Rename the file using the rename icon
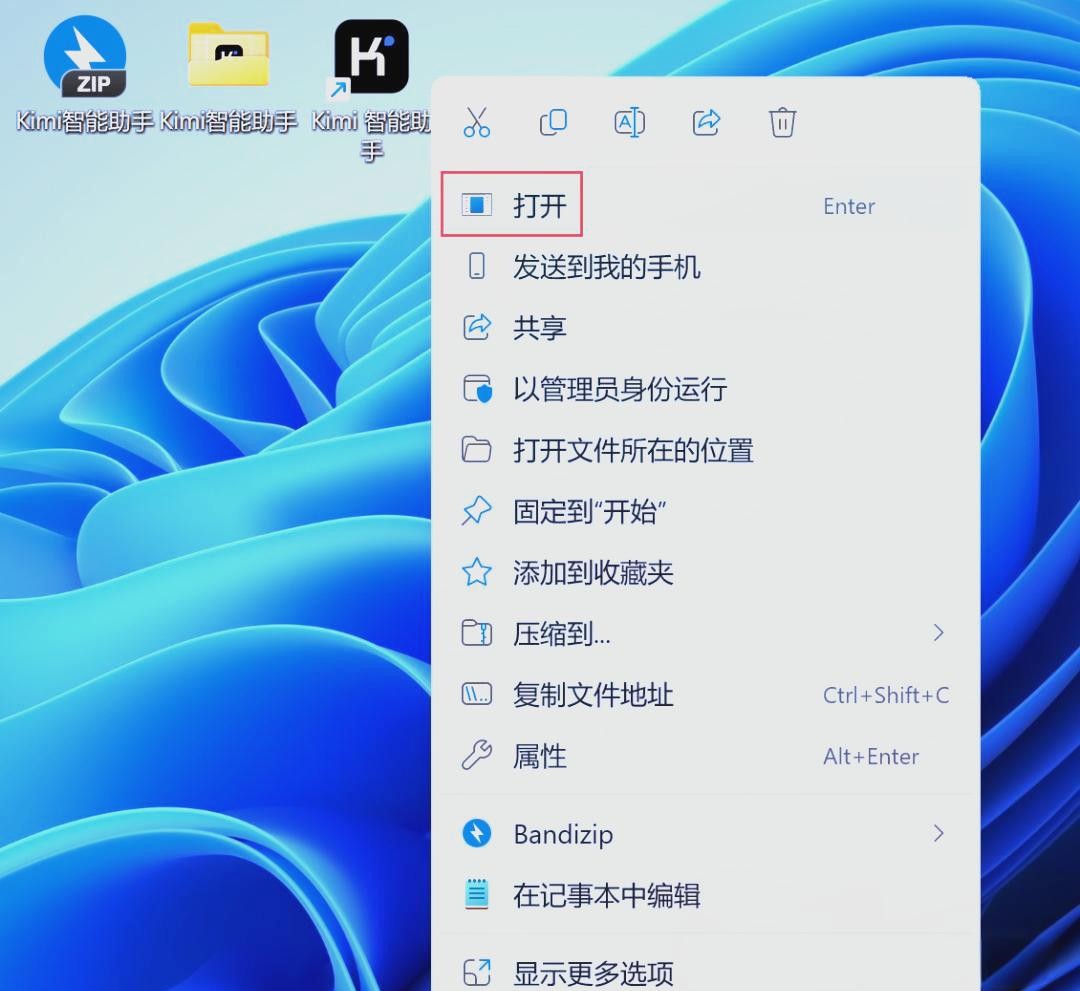This screenshot has height=991, width=1080. pos(629,121)
